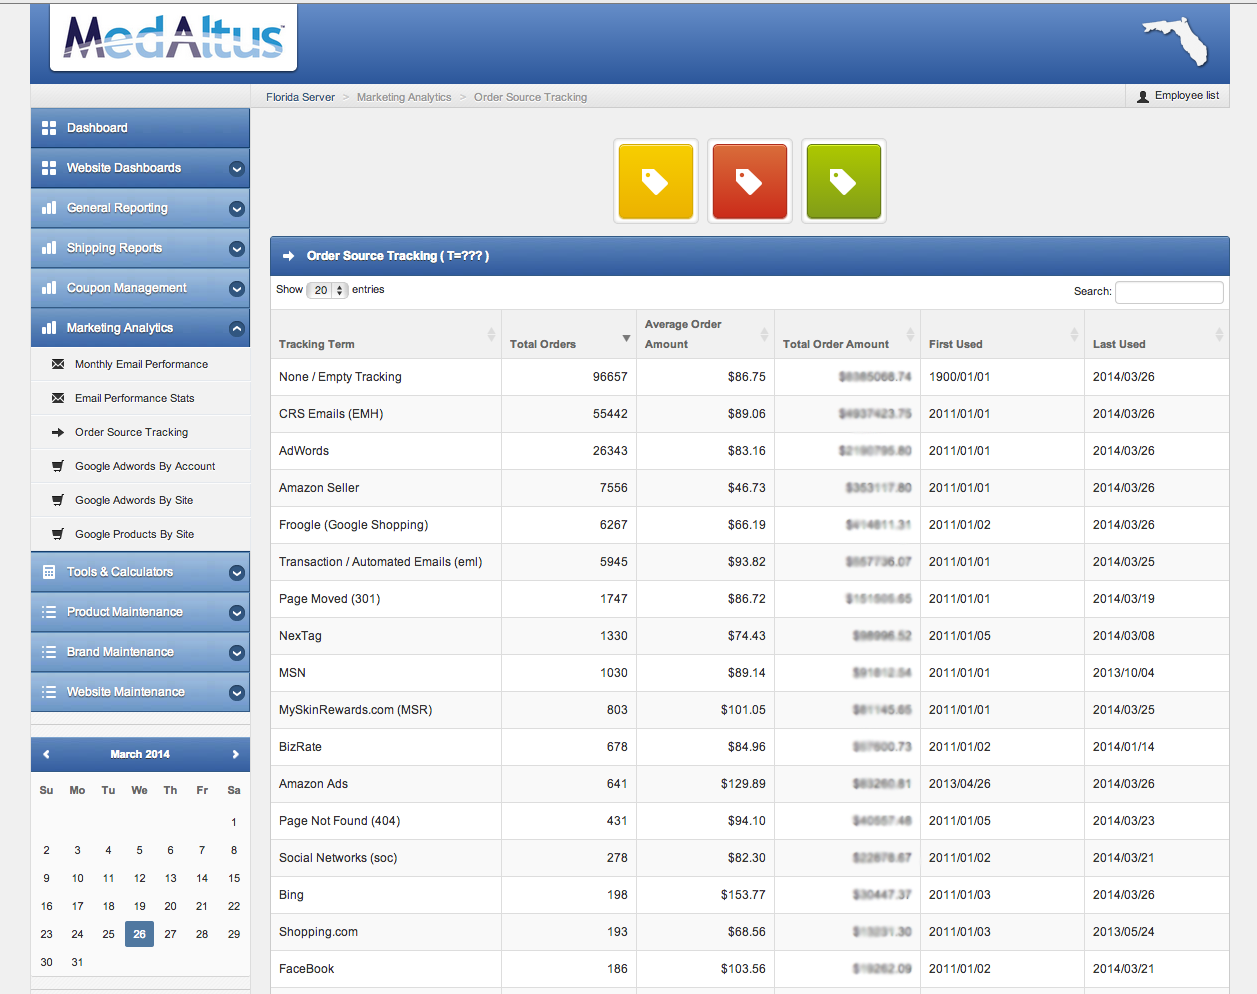Click the Search input field
The width and height of the screenshot is (1257, 994).
pyautogui.click(x=1168, y=291)
